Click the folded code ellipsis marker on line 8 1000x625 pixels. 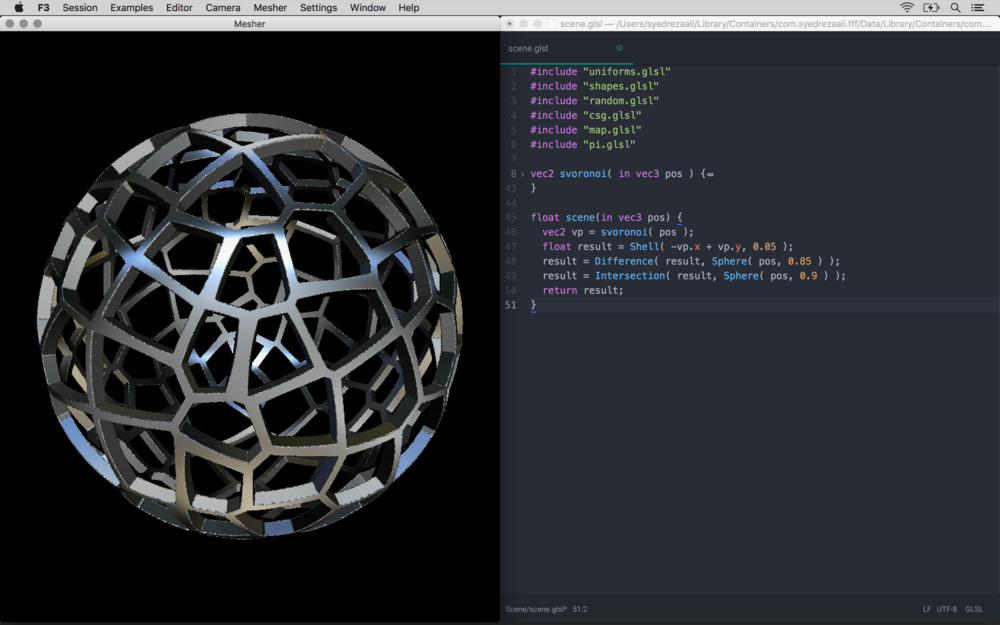[709, 174]
